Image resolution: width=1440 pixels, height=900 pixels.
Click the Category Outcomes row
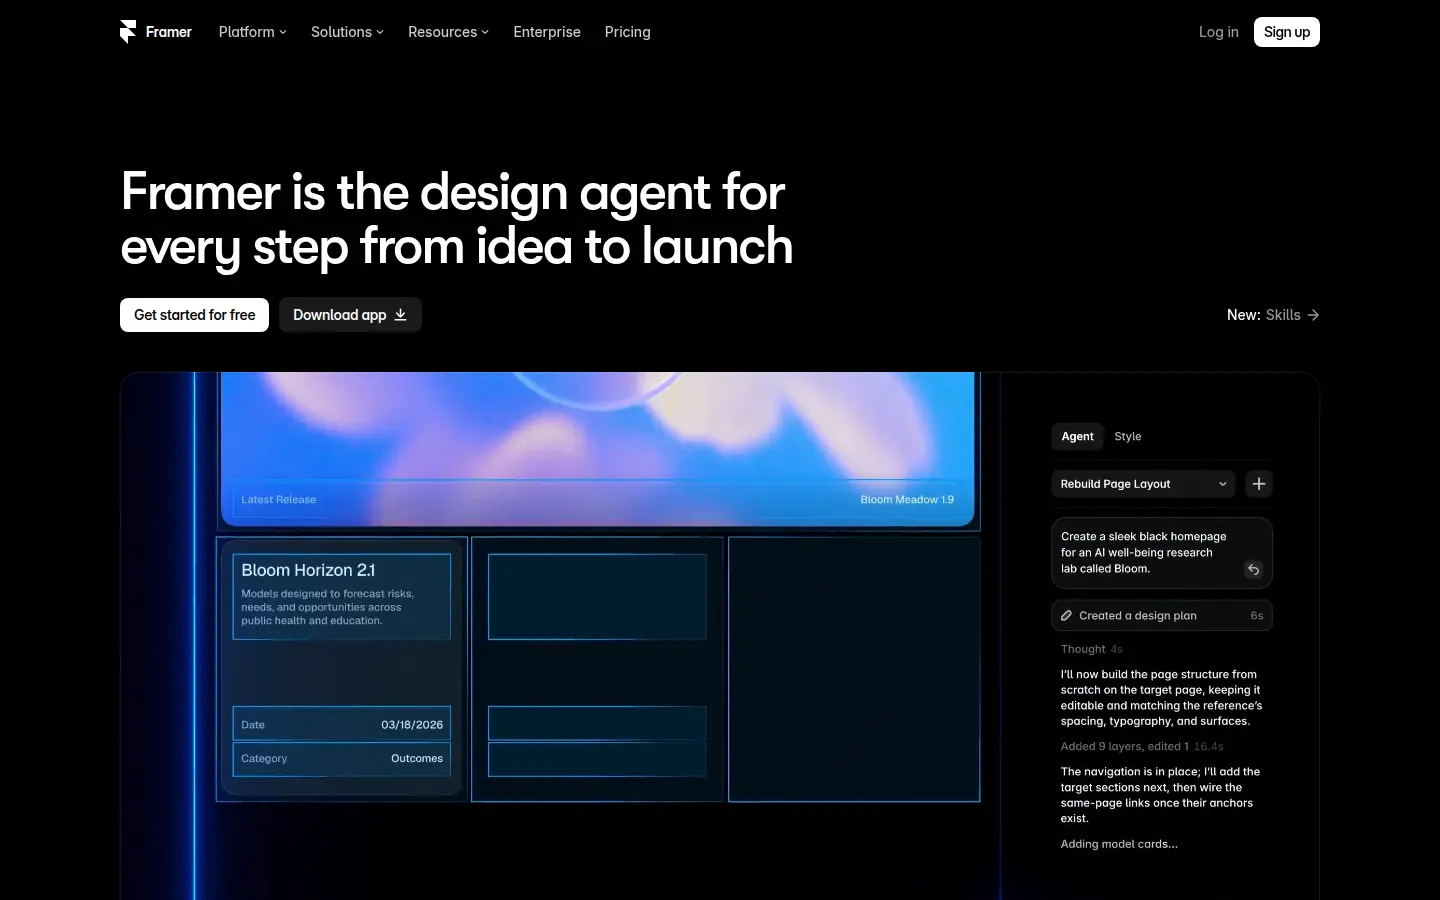[342, 758]
